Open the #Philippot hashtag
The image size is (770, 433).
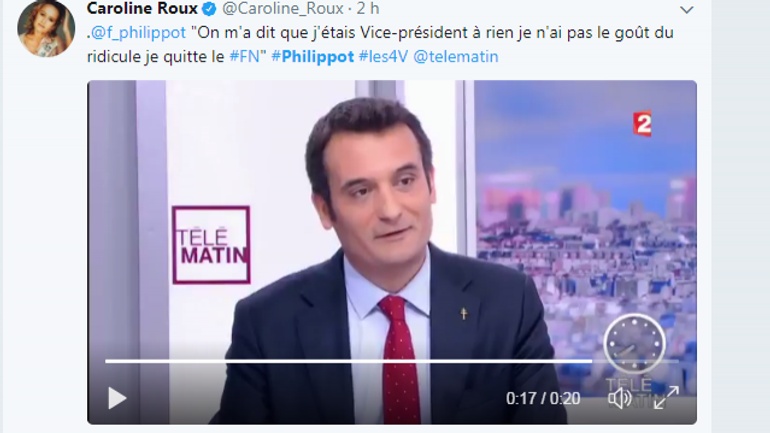tap(312, 56)
